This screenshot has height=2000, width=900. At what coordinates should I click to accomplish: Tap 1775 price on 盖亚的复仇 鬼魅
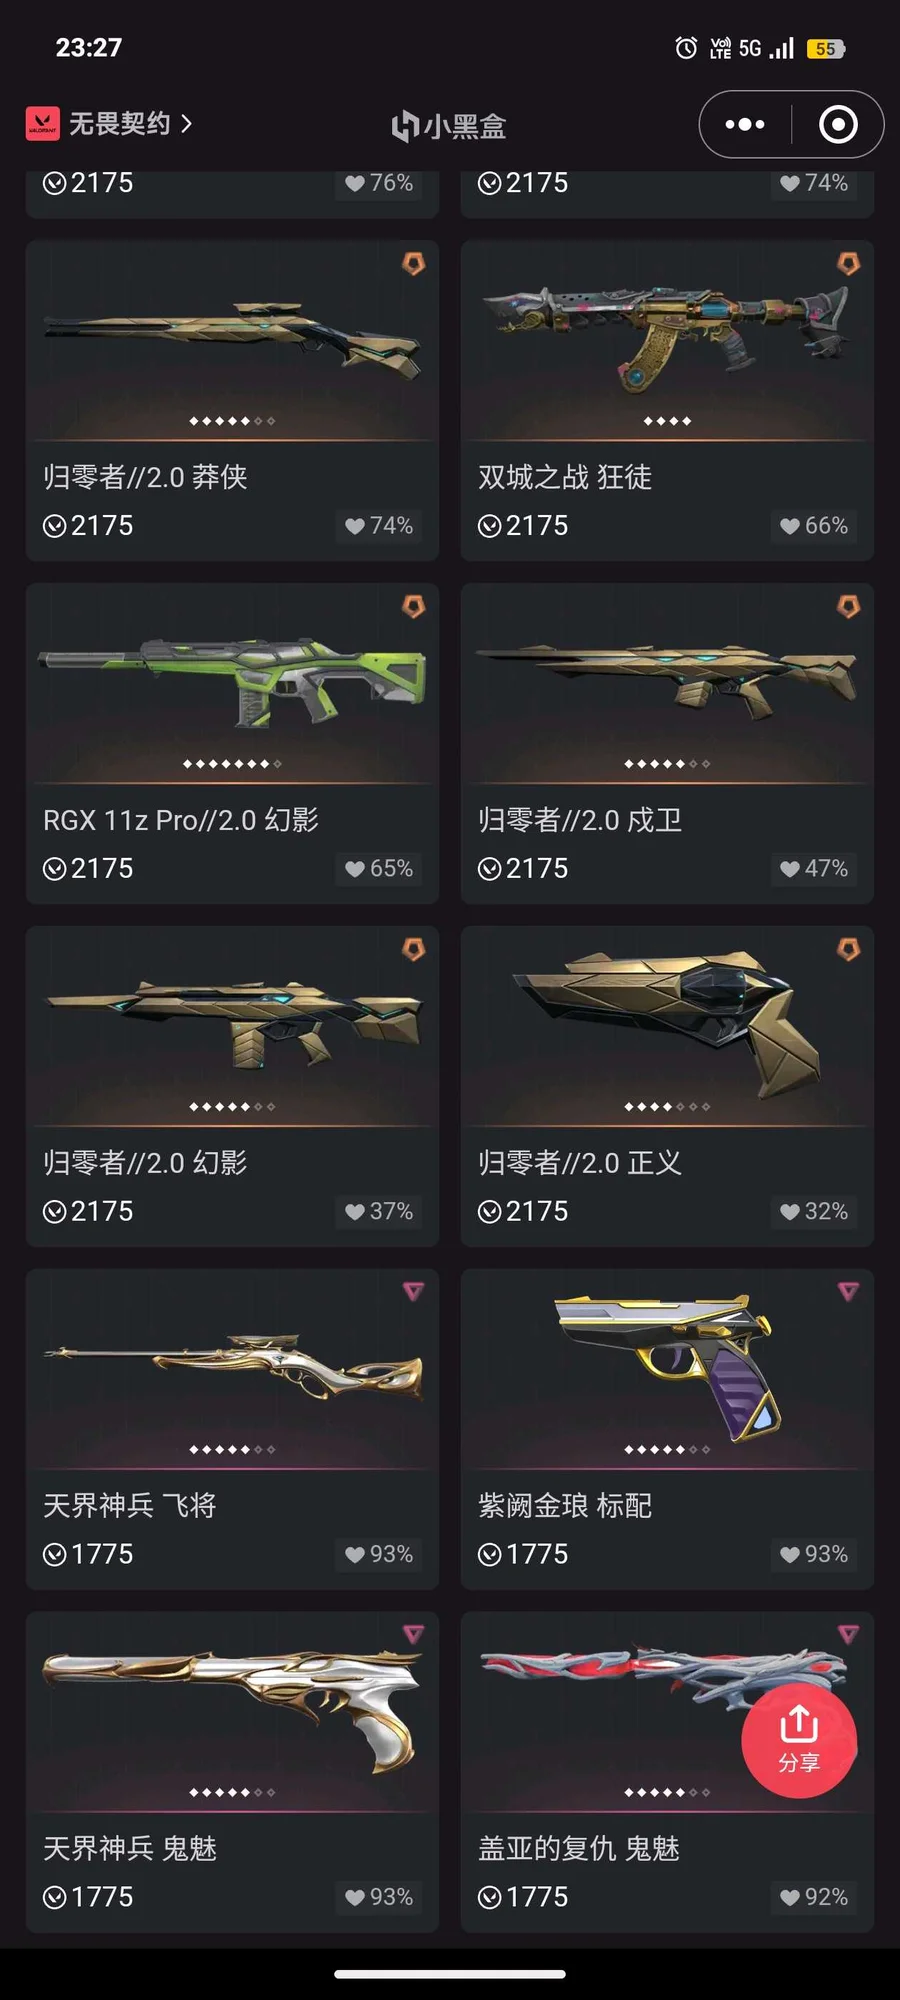pos(523,1897)
